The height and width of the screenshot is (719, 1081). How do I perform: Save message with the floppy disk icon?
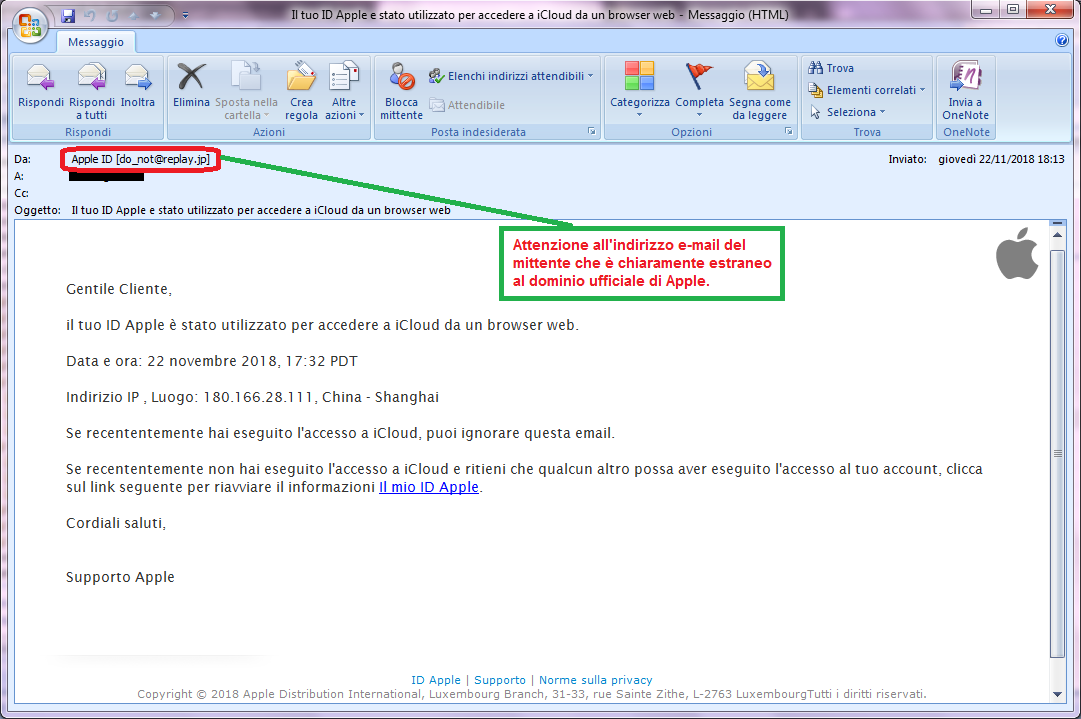pyautogui.click(x=68, y=15)
